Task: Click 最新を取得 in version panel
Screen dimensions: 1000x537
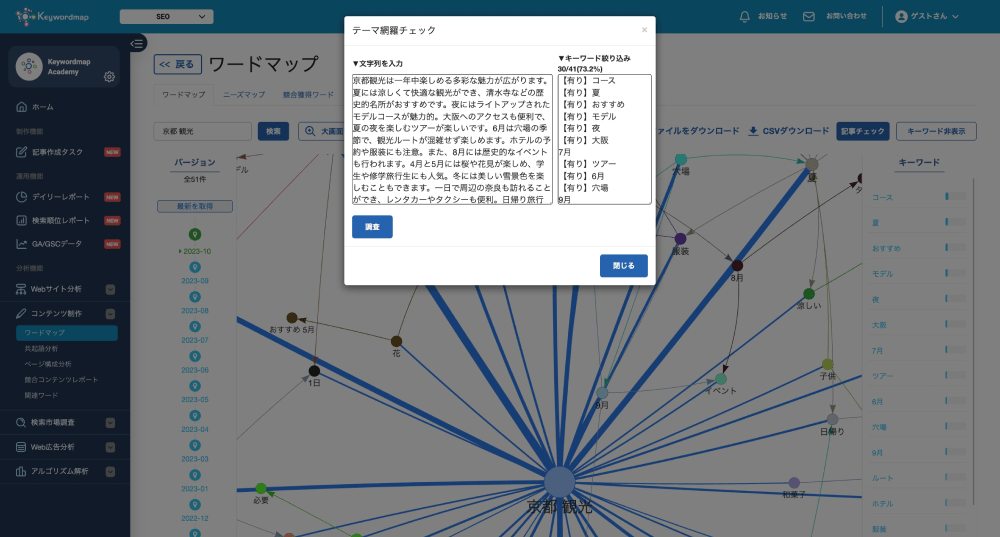Action: (195, 206)
